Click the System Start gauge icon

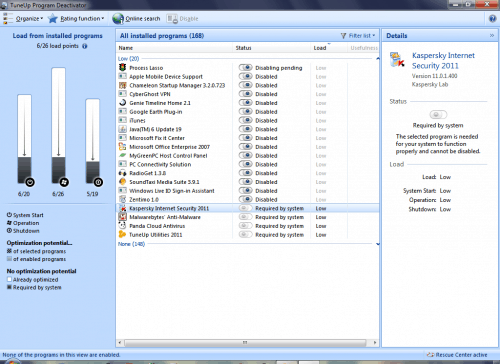click(30, 182)
